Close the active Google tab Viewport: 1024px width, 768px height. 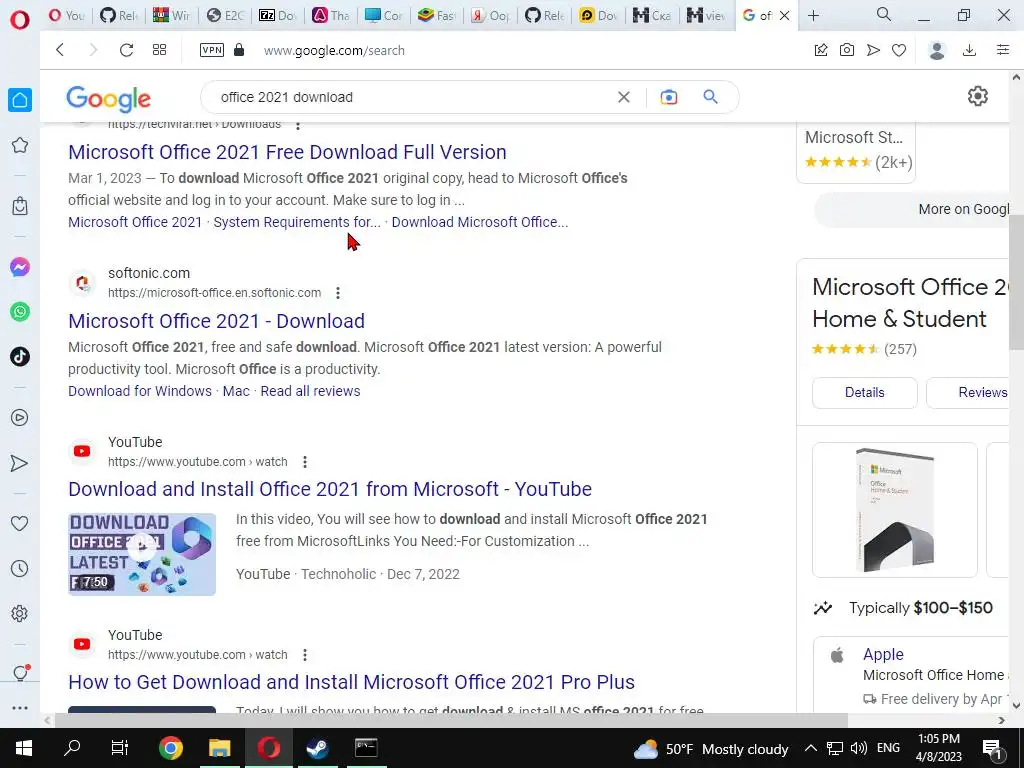click(785, 16)
